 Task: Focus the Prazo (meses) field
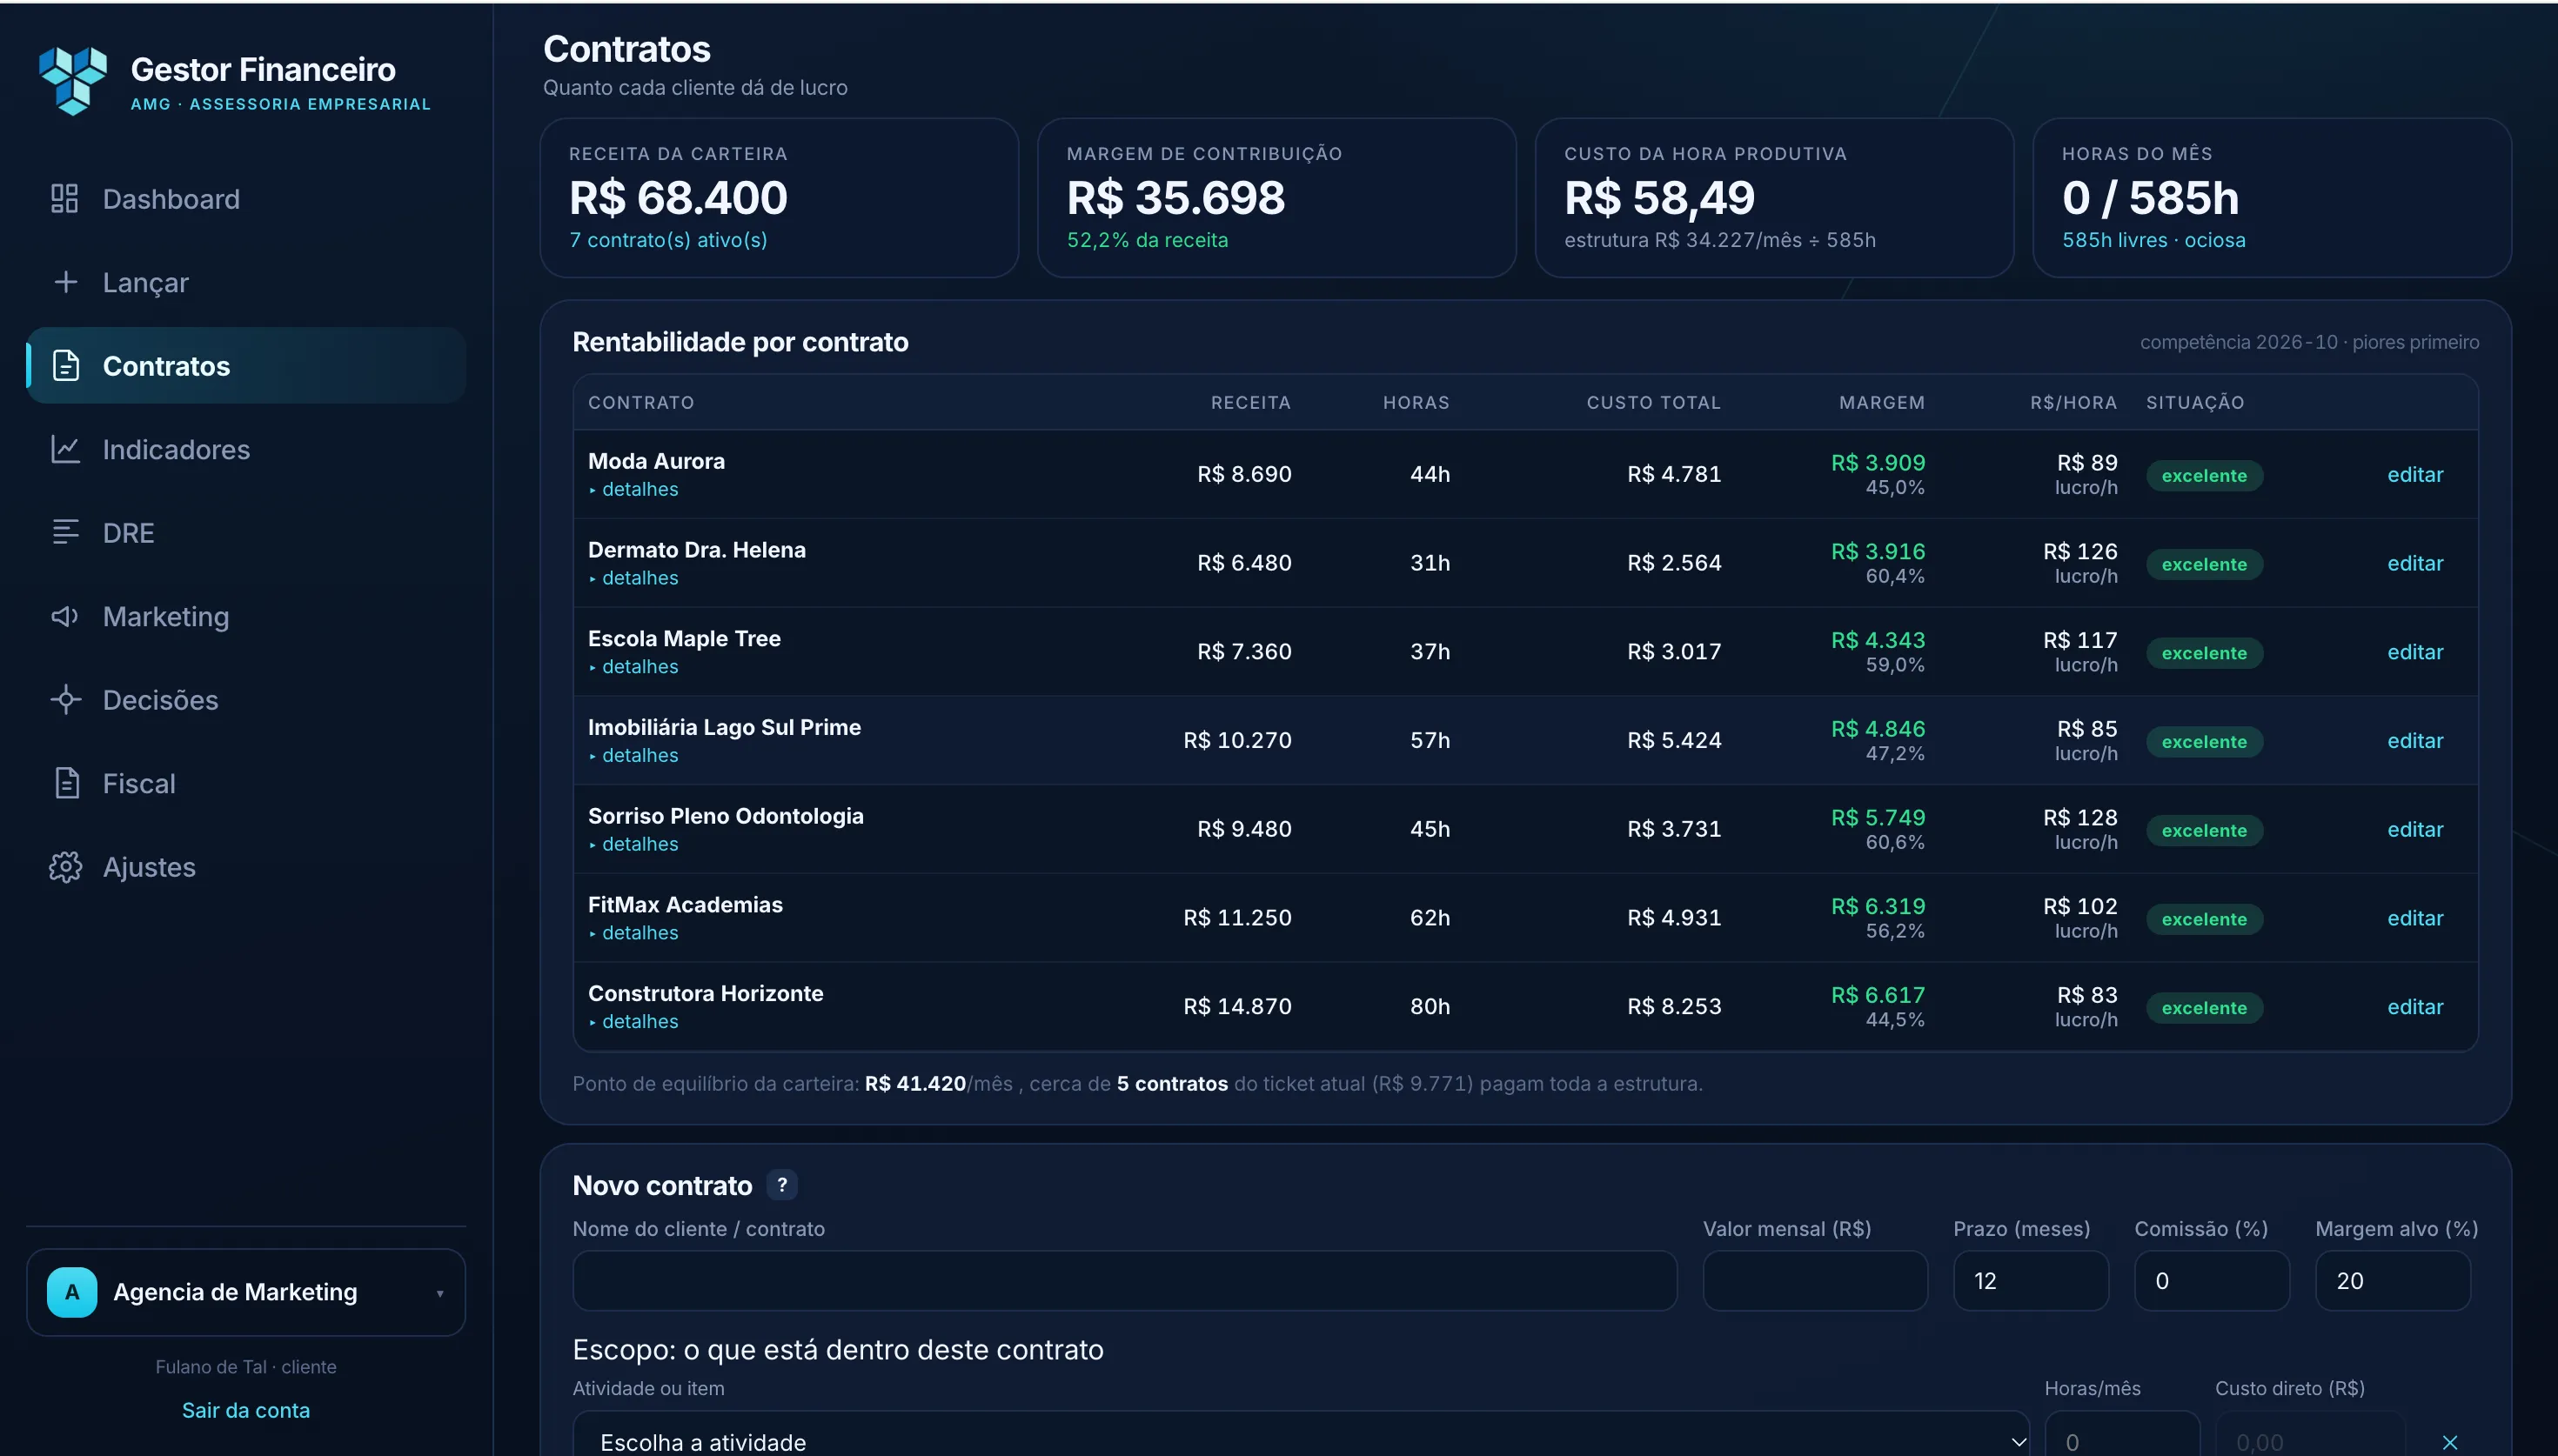[2030, 1280]
